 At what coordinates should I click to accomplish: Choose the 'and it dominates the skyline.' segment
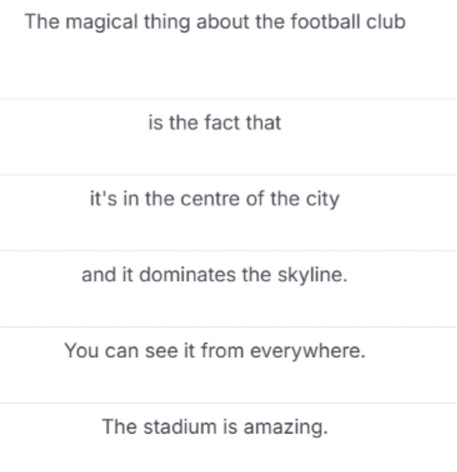click(228, 289)
